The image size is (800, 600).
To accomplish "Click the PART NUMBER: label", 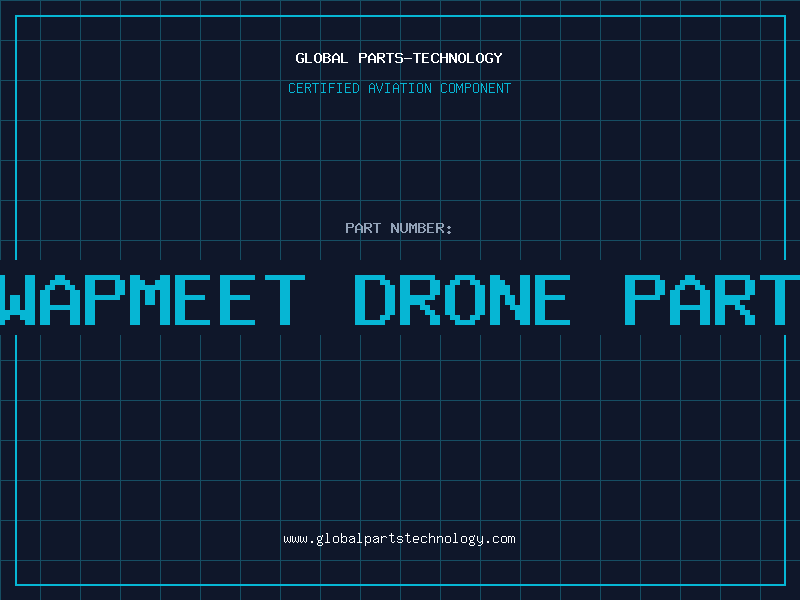I will point(398,228).
